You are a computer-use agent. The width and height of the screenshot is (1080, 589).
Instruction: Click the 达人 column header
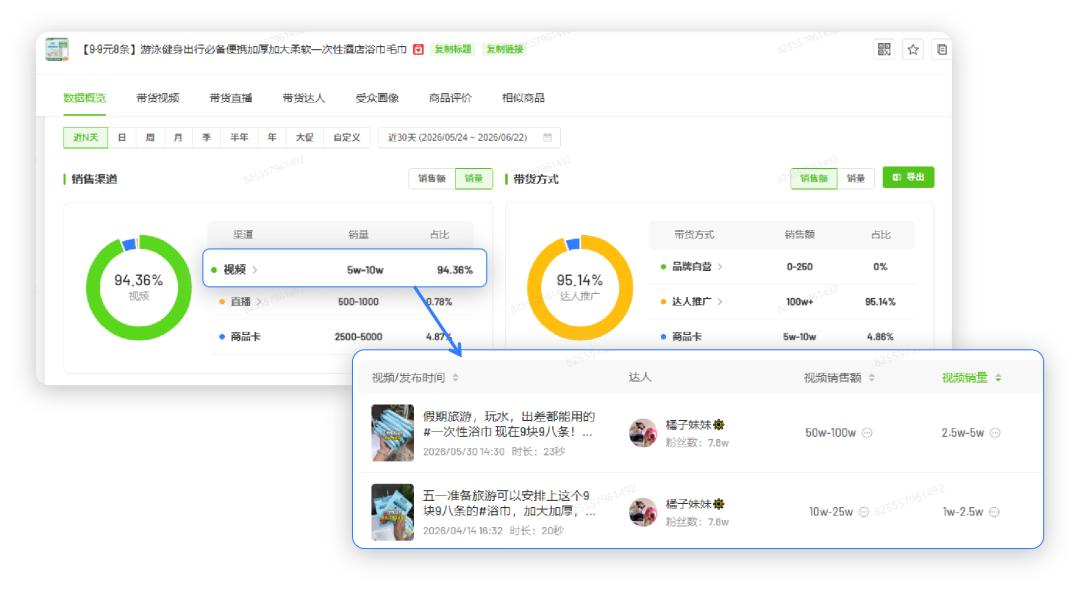click(639, 378)
